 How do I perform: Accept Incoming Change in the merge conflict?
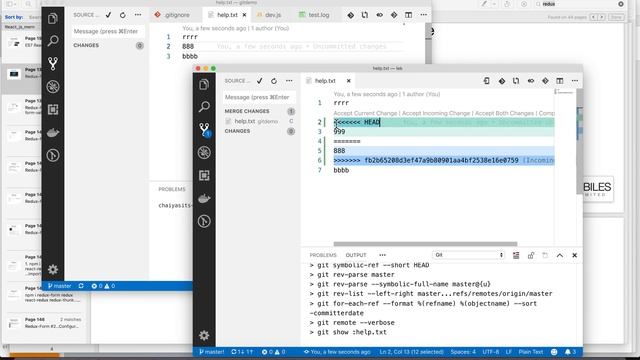click(x=436, y=113)
